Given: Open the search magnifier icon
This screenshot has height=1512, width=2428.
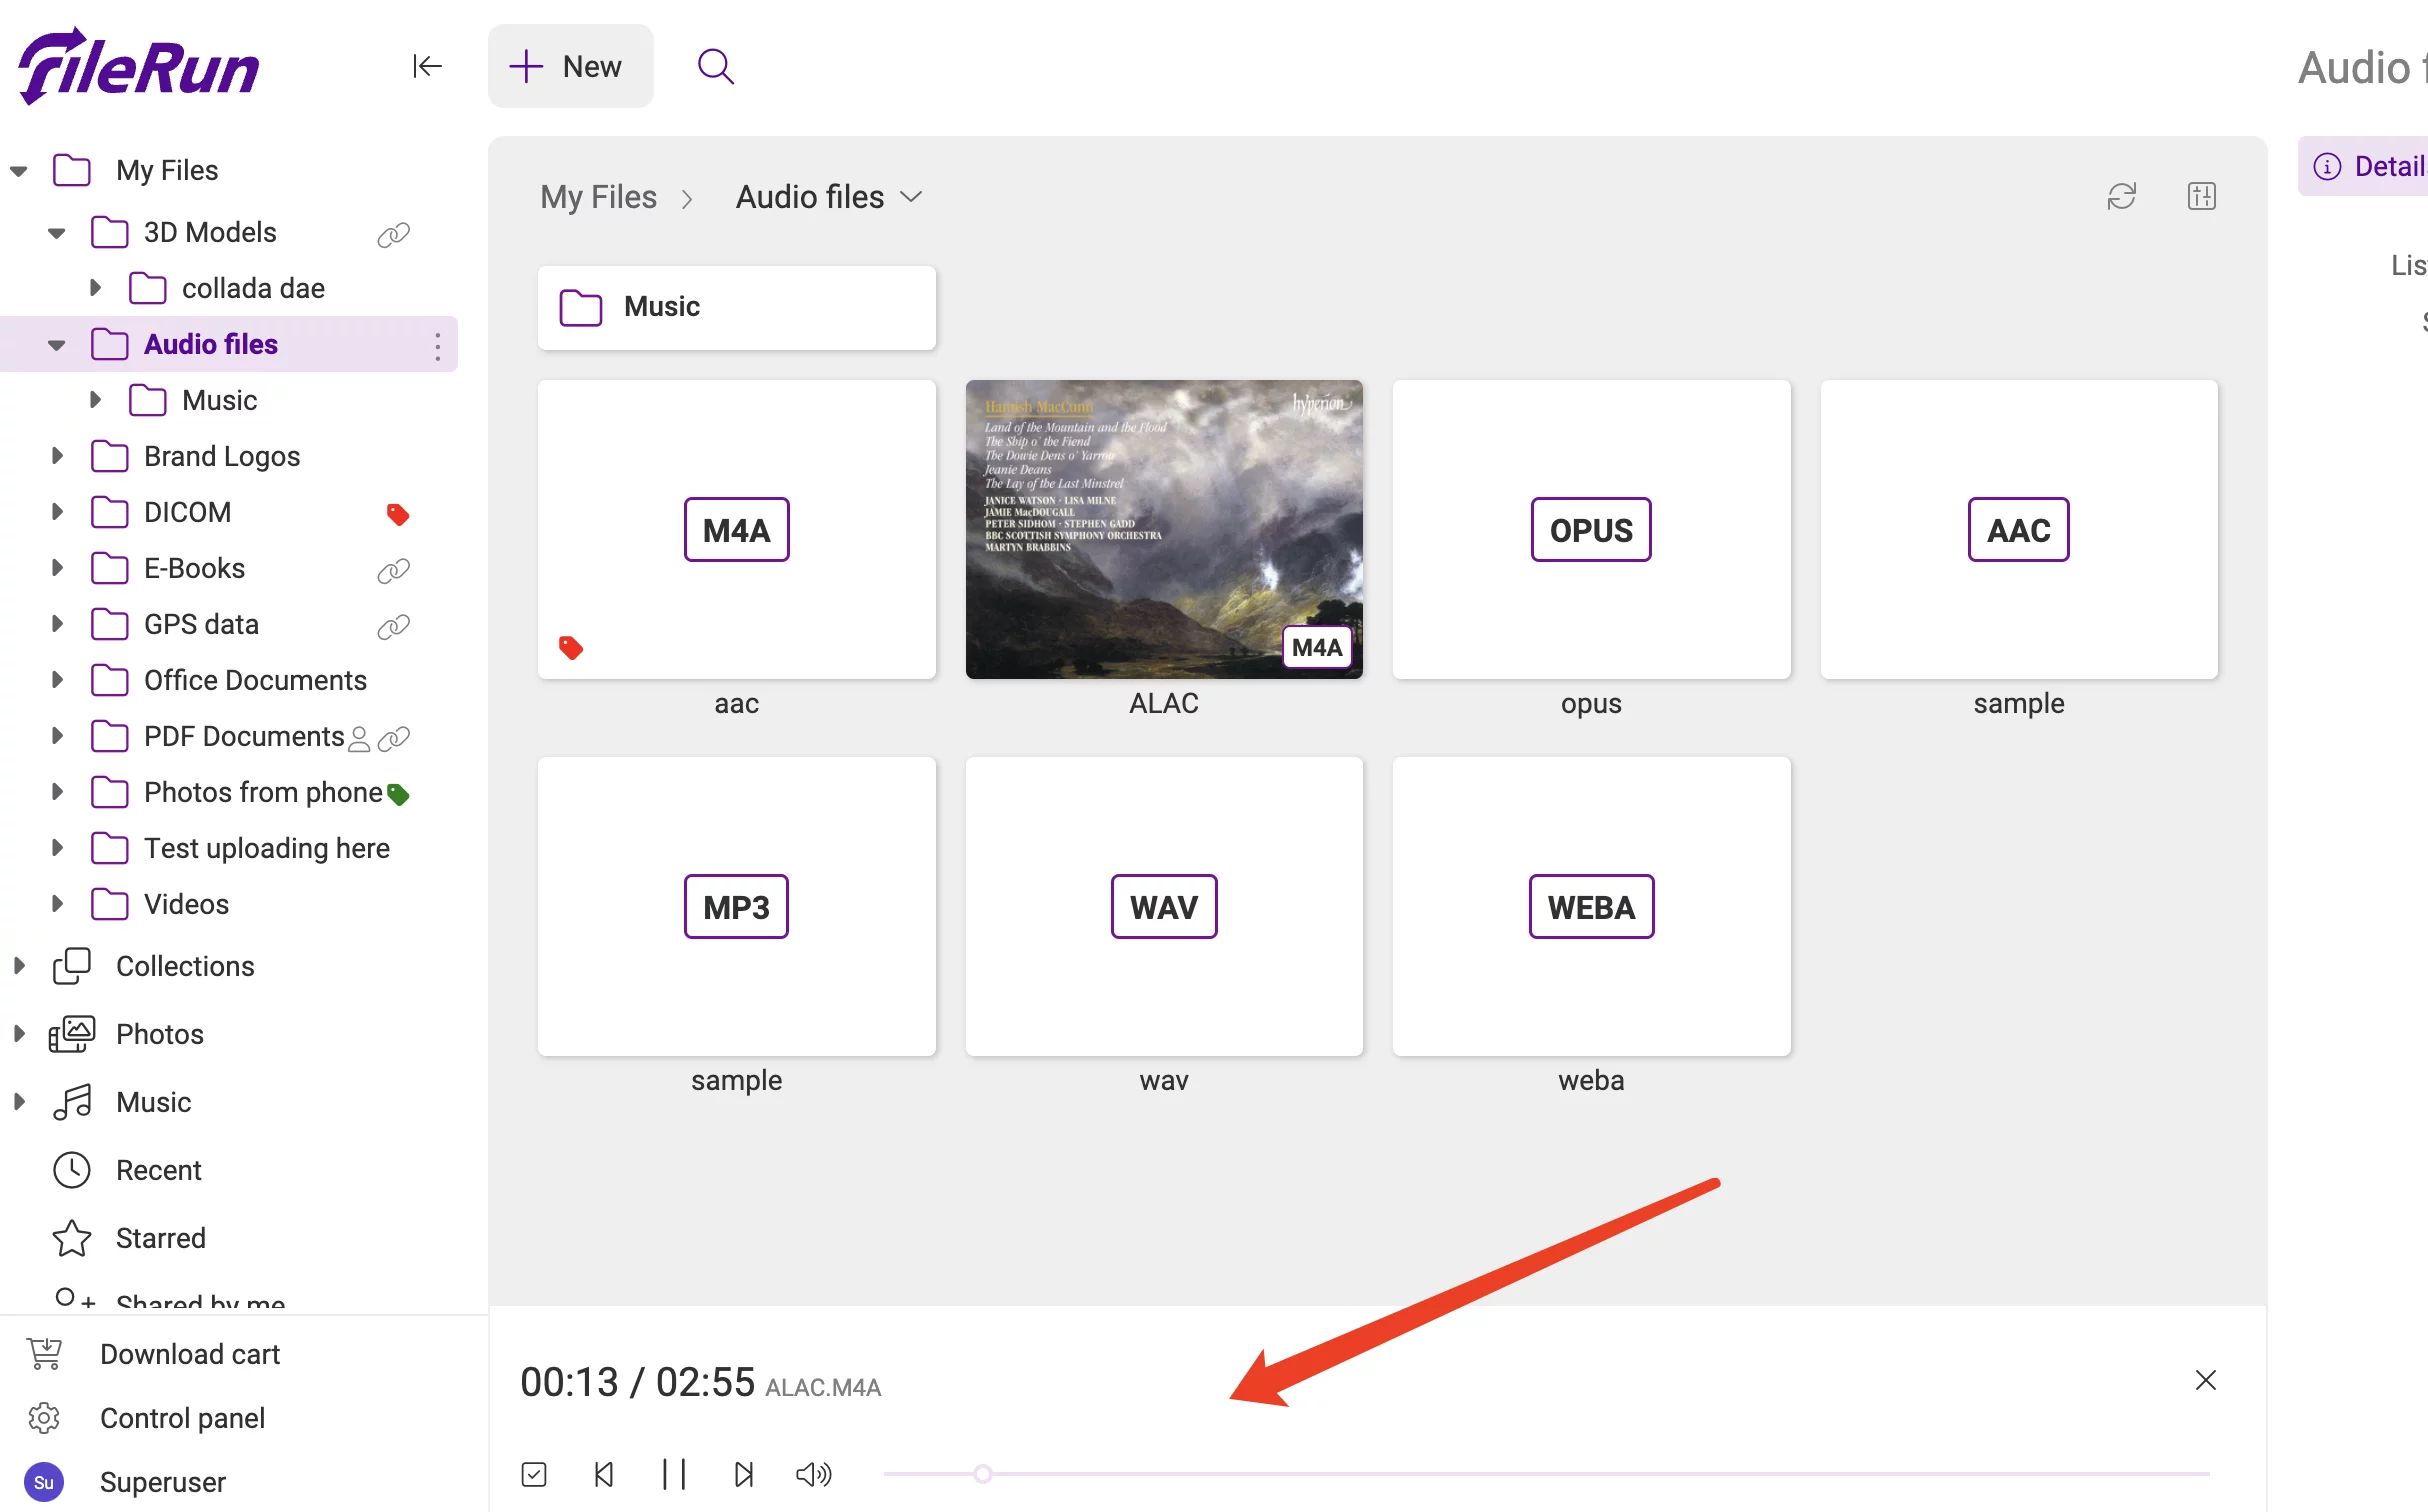Looking at the screenshot, I should [715, 66].
